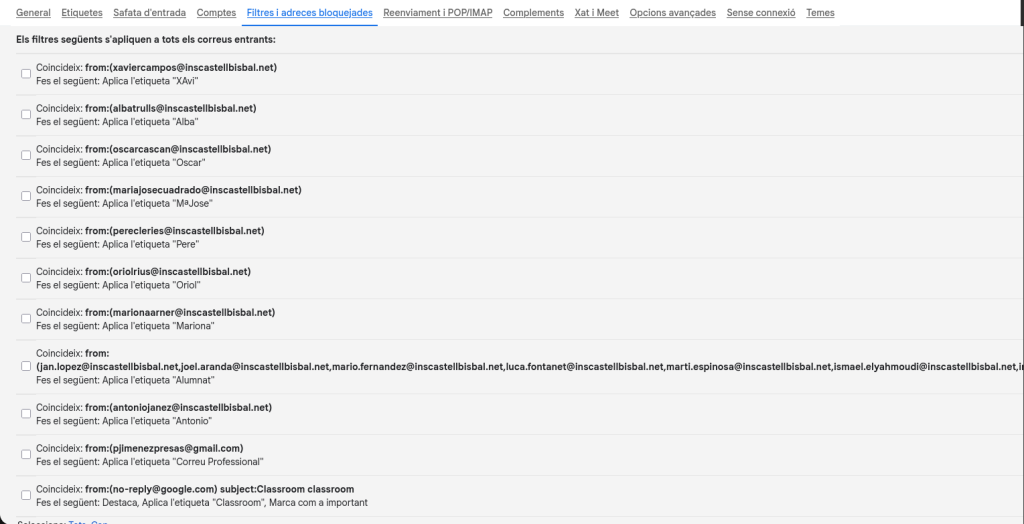Open the General settings tab
This screenshot has height=524, width=1024.
[x=34, y=13]
